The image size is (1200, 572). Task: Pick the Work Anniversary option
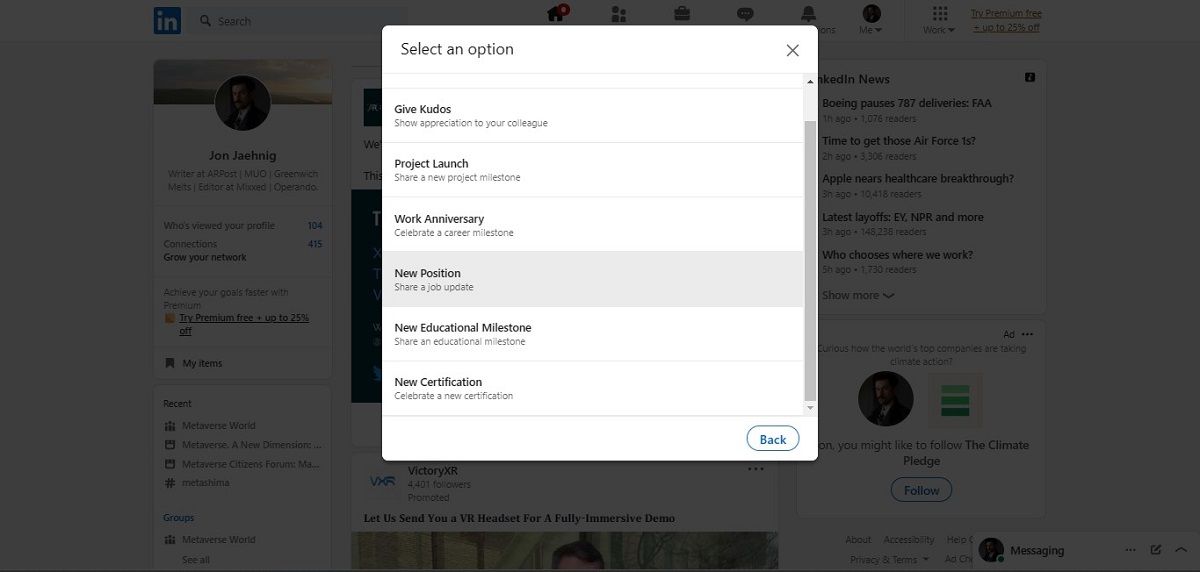click(592, 225)
